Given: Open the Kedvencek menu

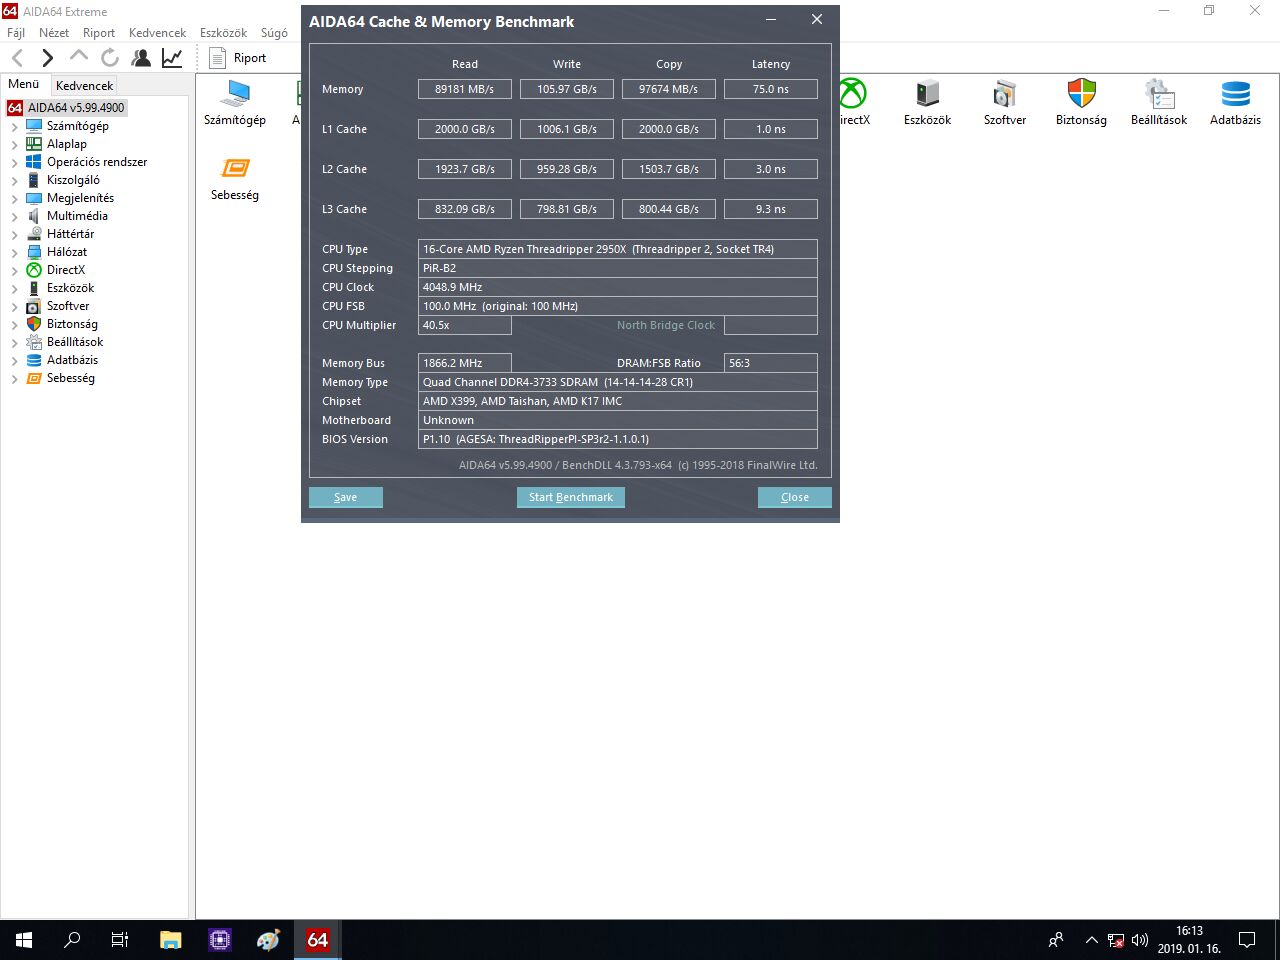Looking at the screenshot, I should pos(157,33).
